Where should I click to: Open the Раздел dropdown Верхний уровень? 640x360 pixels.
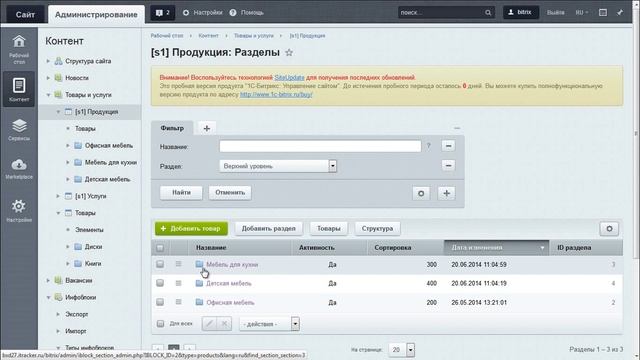click(278, 166)
